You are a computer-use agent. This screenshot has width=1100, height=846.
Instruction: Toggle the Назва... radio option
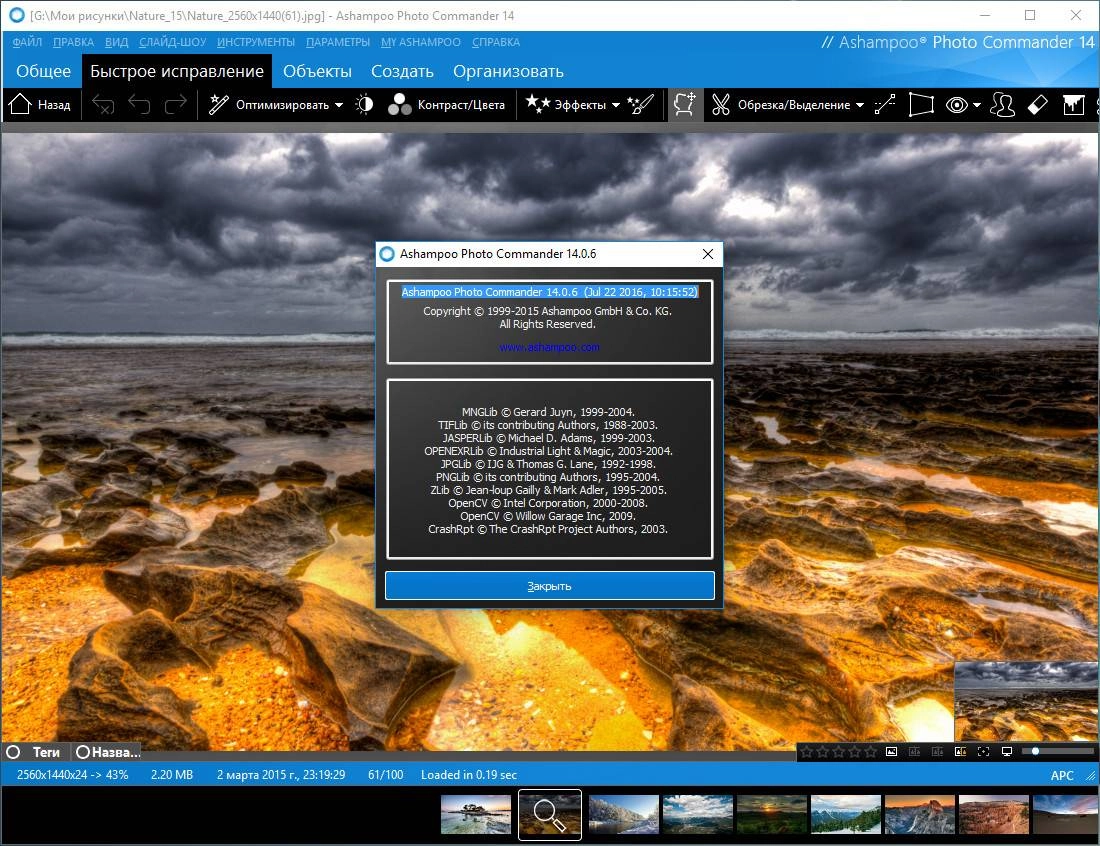(83, 752)
